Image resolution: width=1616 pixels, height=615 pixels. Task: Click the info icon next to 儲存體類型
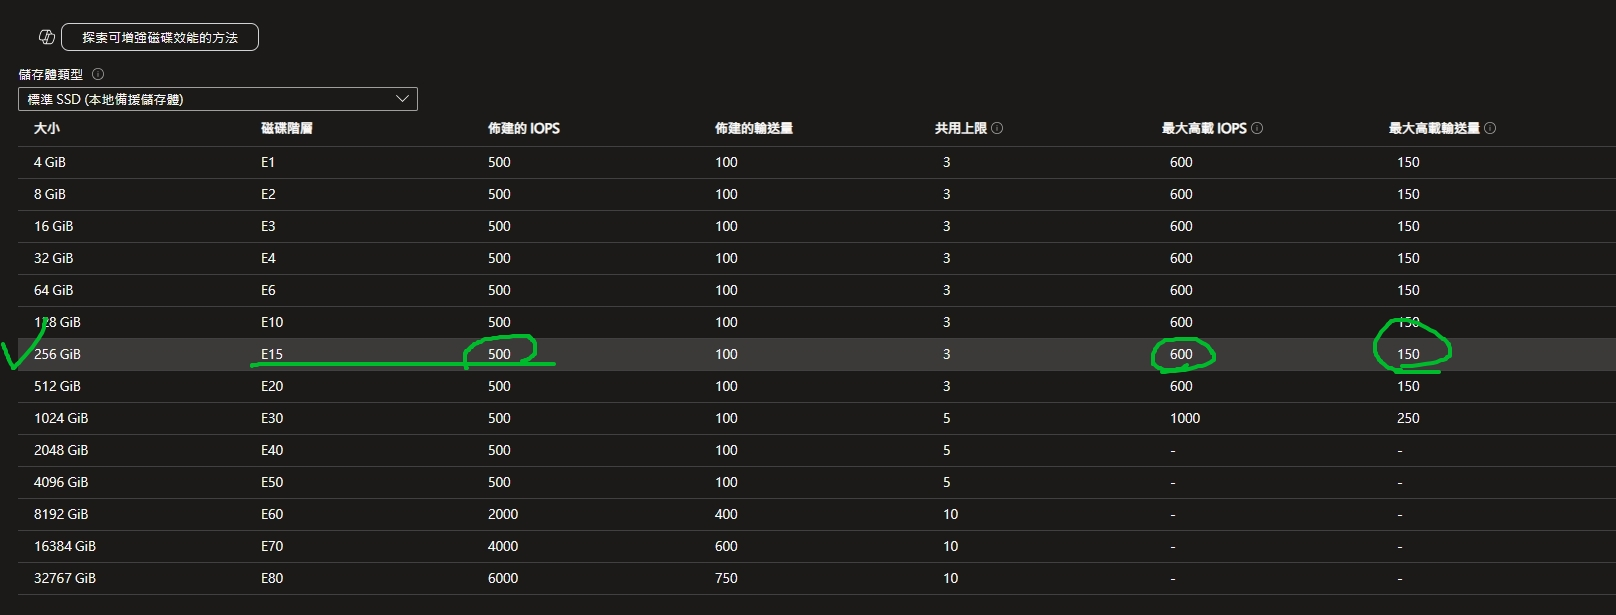tap(98, 74)
